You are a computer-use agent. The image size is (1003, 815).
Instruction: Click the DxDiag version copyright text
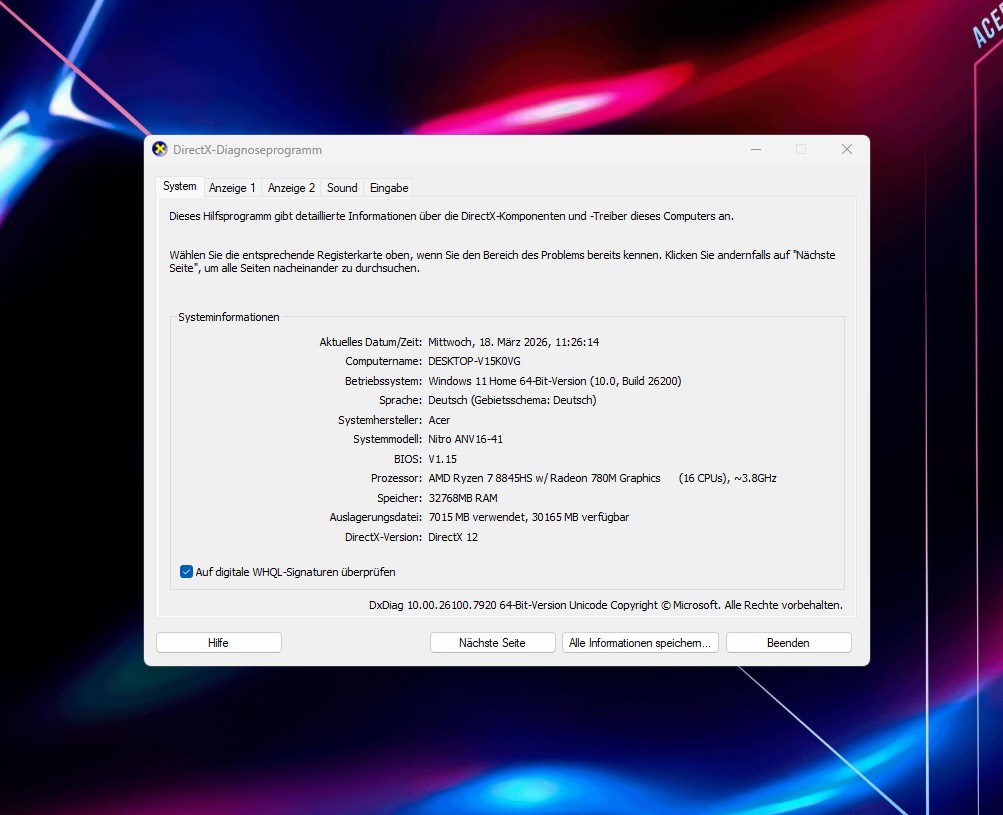tap(605, 605)
